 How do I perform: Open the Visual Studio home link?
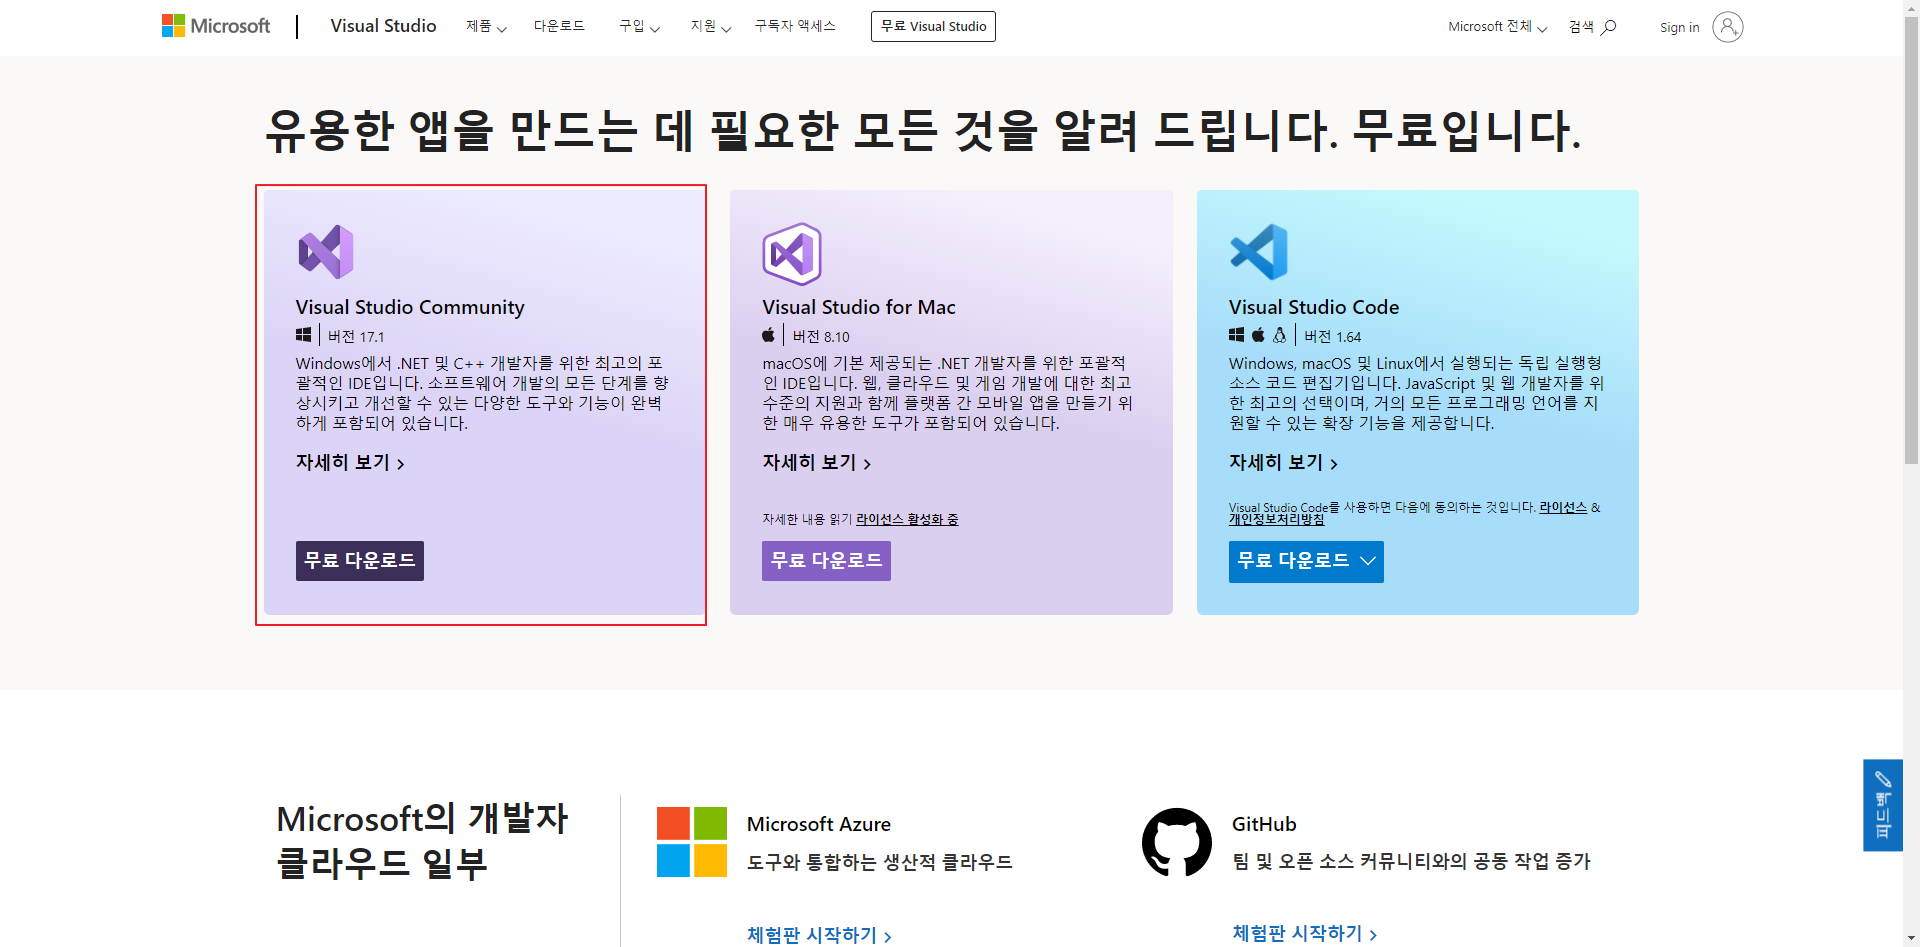[x=383, y=26]
